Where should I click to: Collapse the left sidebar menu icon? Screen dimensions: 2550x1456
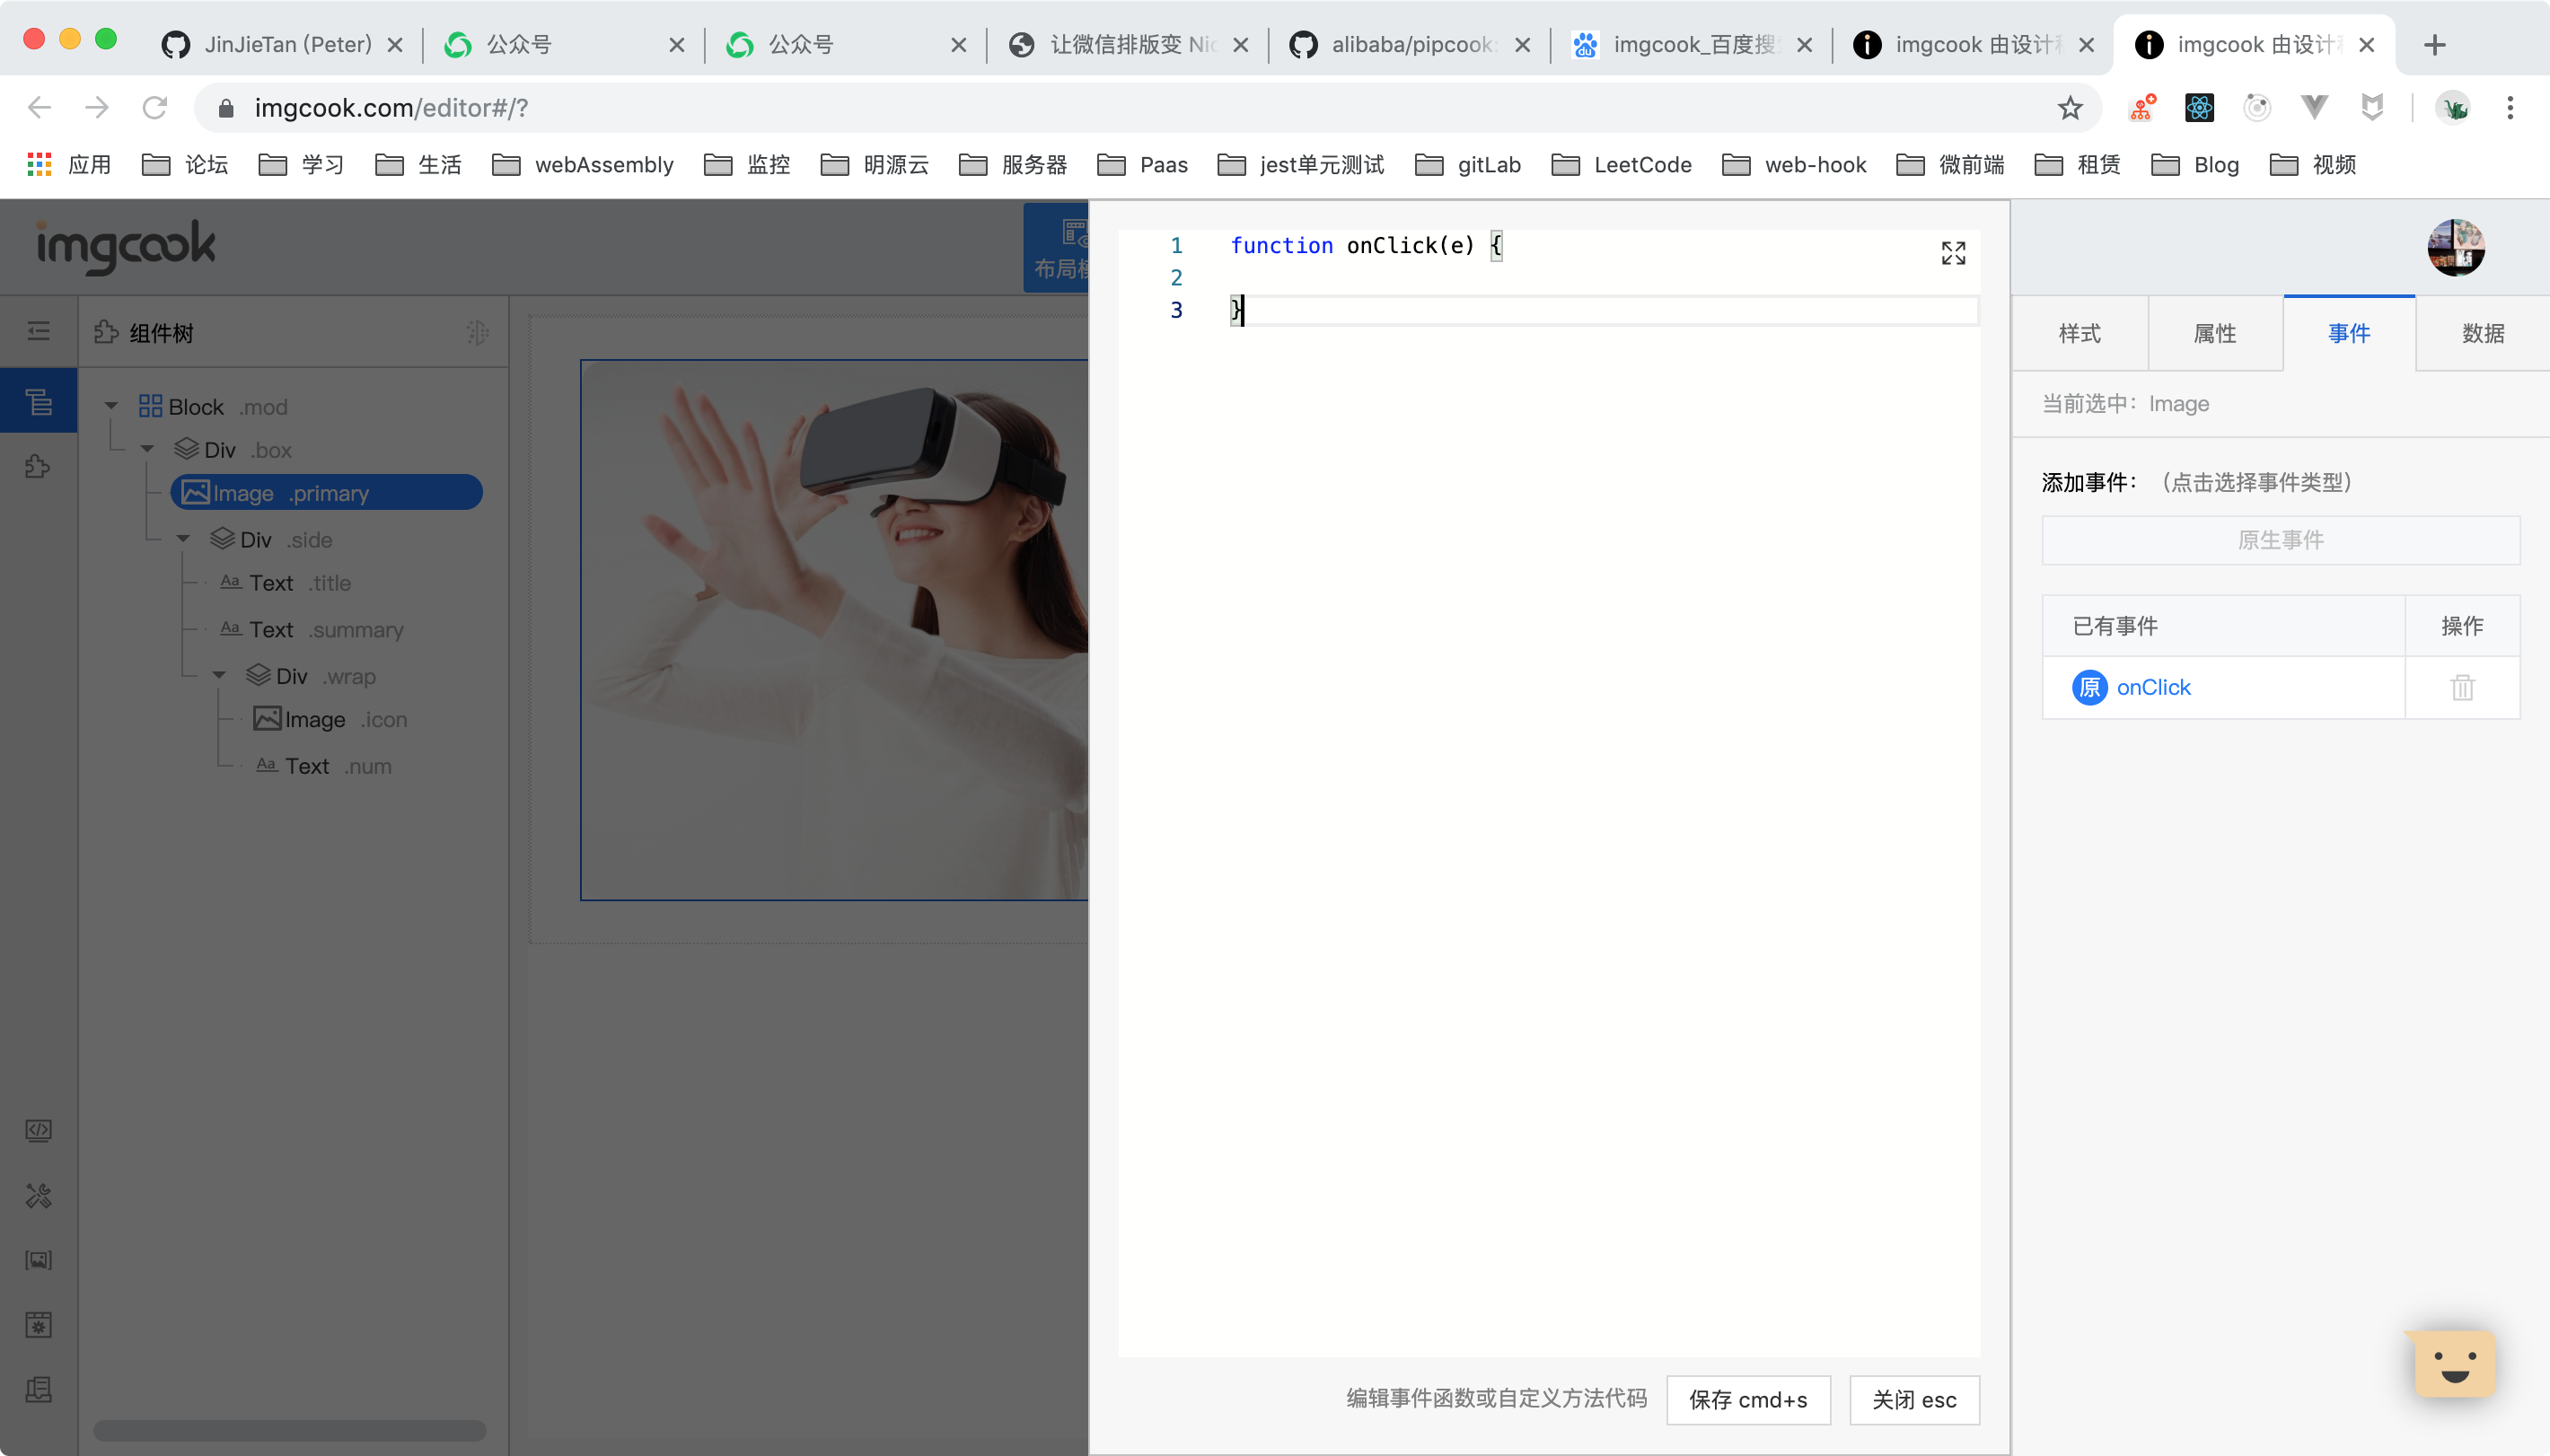click(38, 331)
